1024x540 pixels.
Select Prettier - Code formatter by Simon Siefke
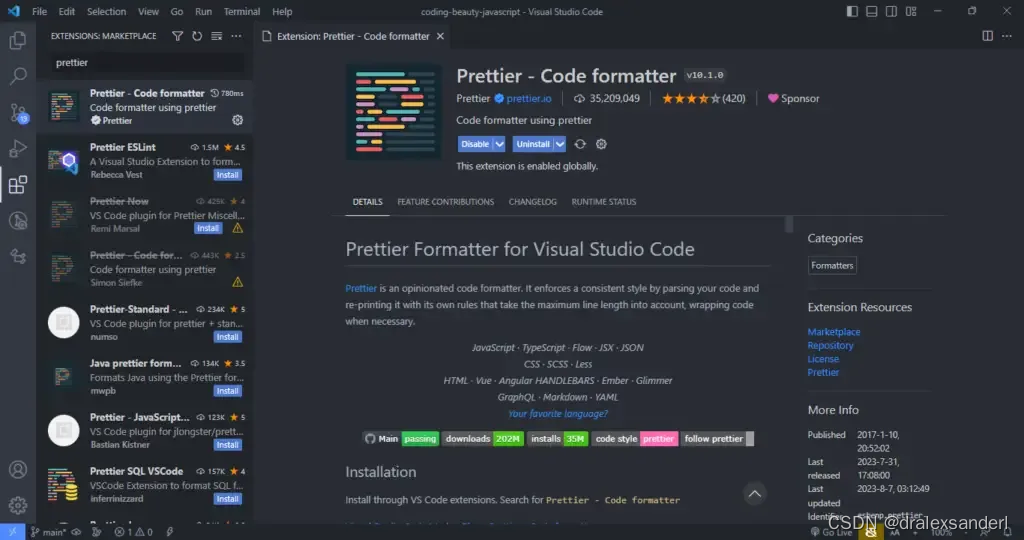point(144,268)
